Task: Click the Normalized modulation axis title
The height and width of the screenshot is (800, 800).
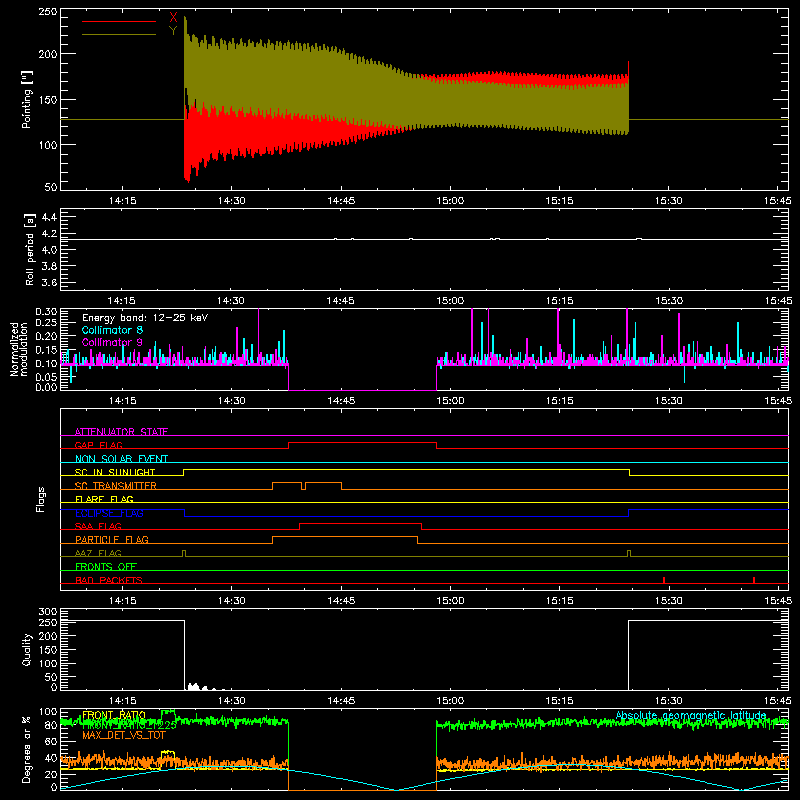Action: [x=19, y=349]
